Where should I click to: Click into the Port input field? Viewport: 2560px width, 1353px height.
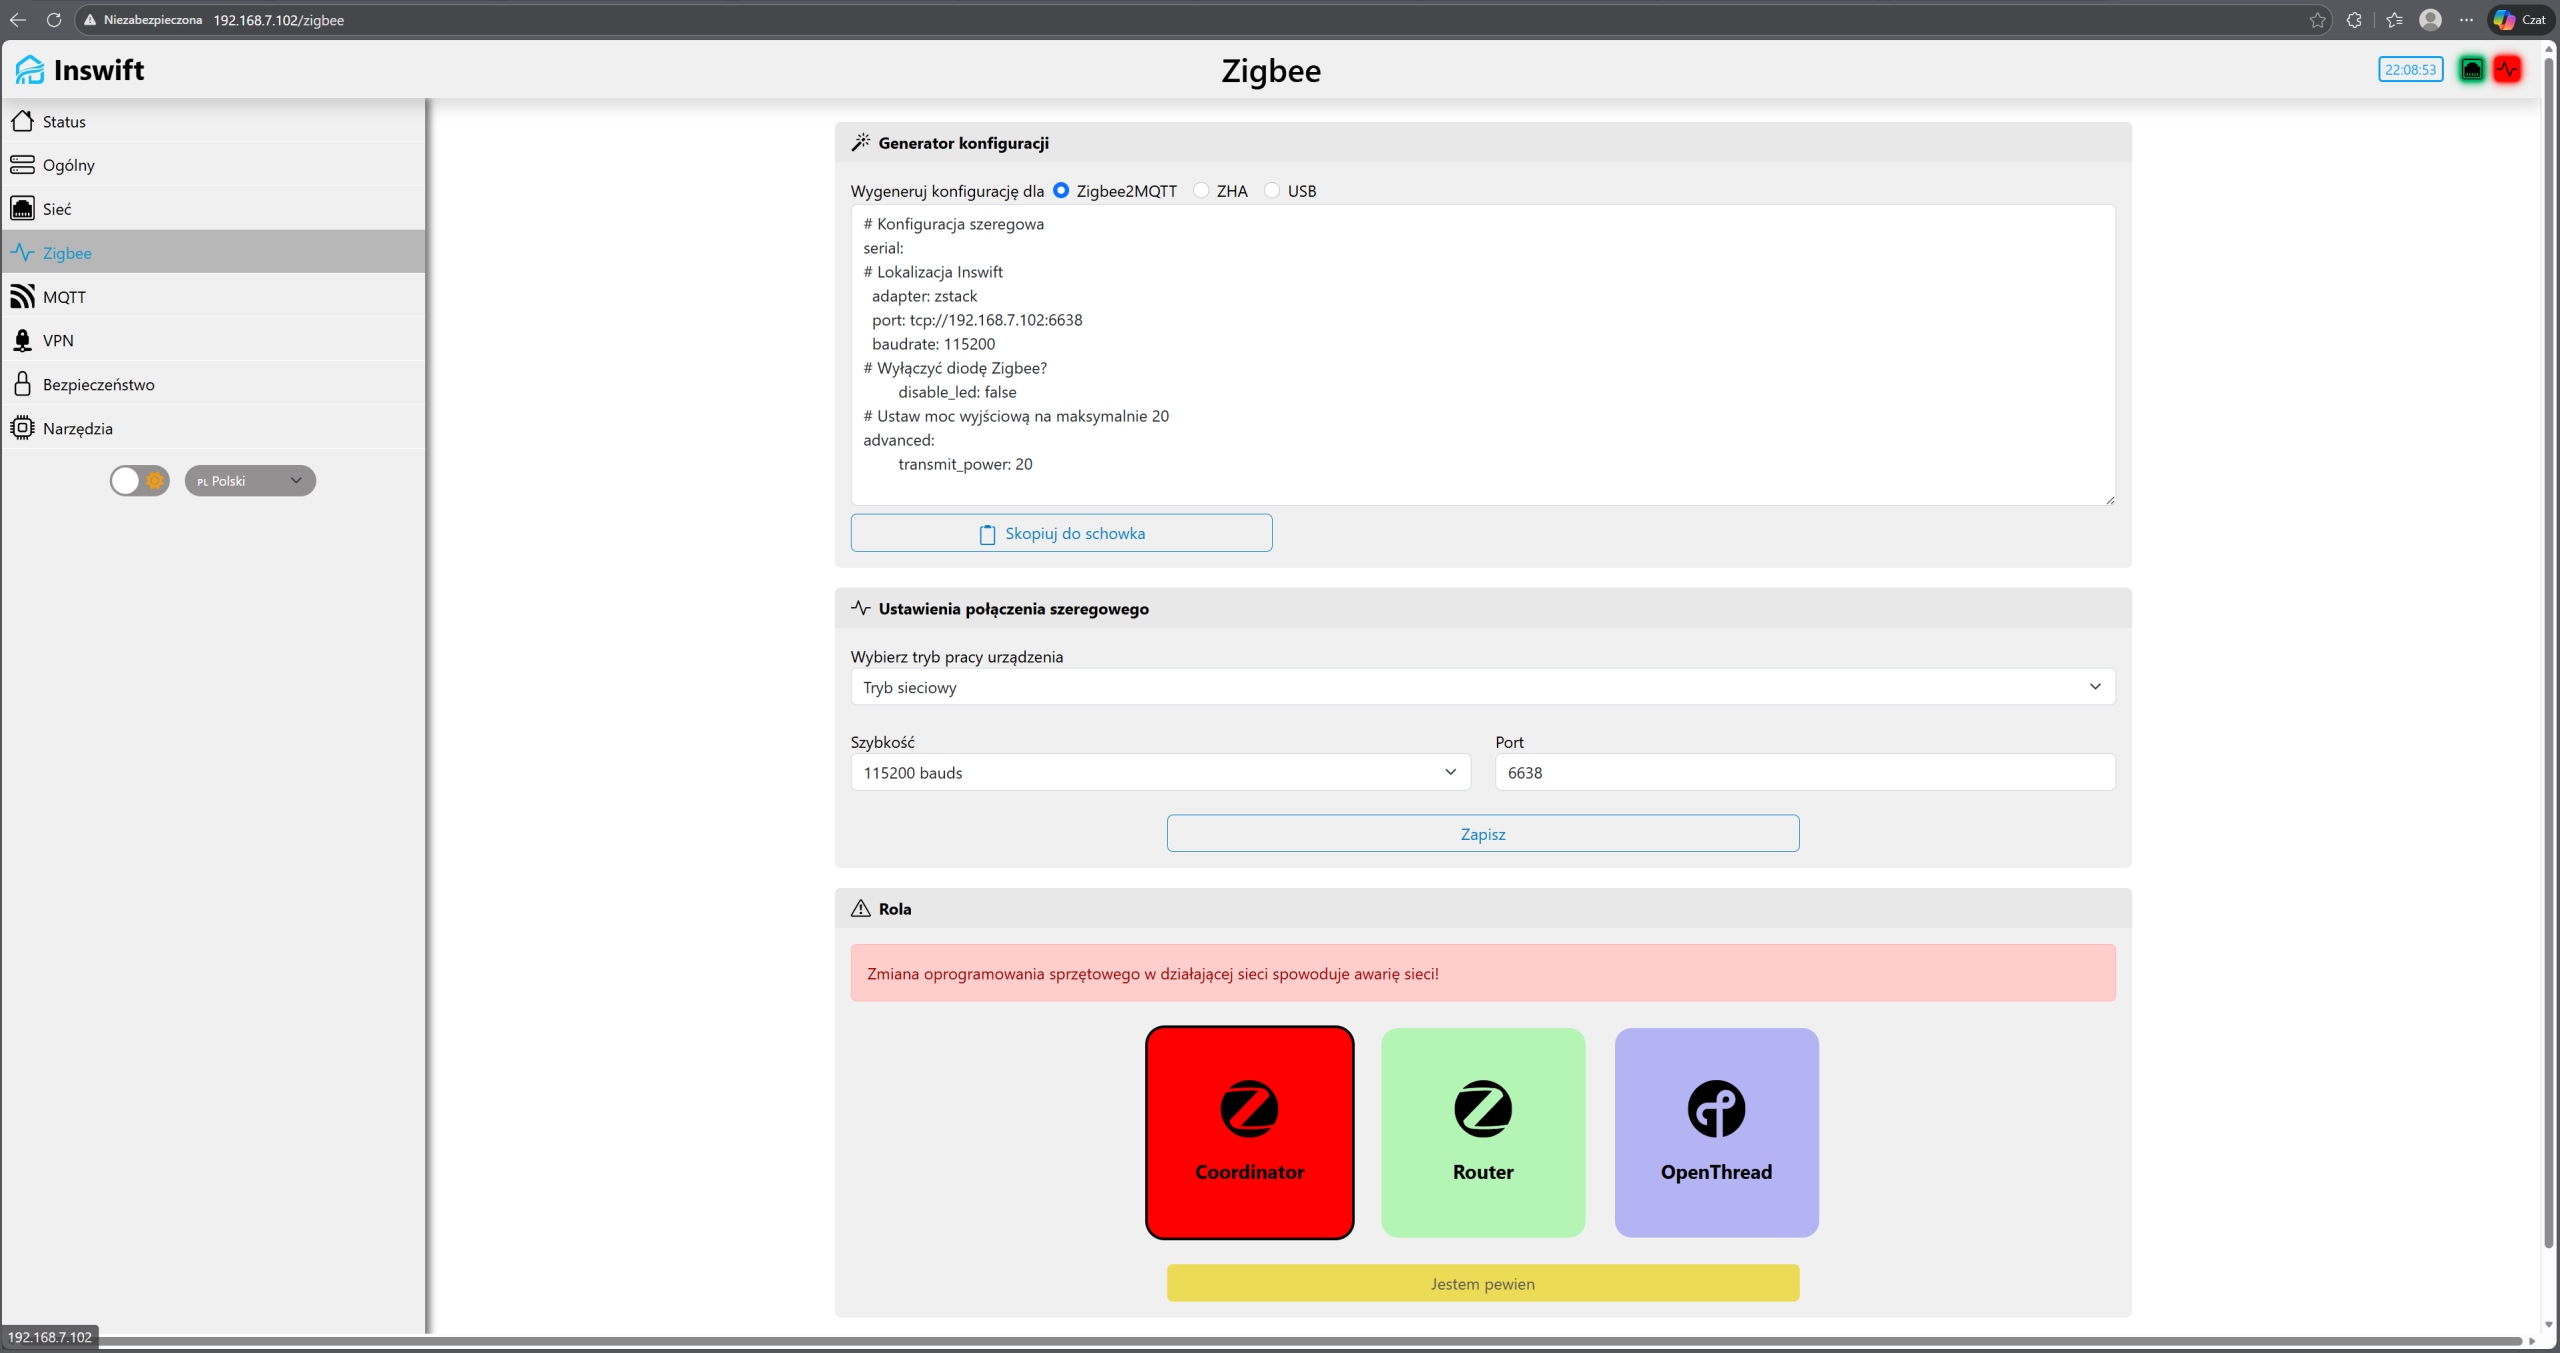pyautogui.click(x=1804, y=773)
